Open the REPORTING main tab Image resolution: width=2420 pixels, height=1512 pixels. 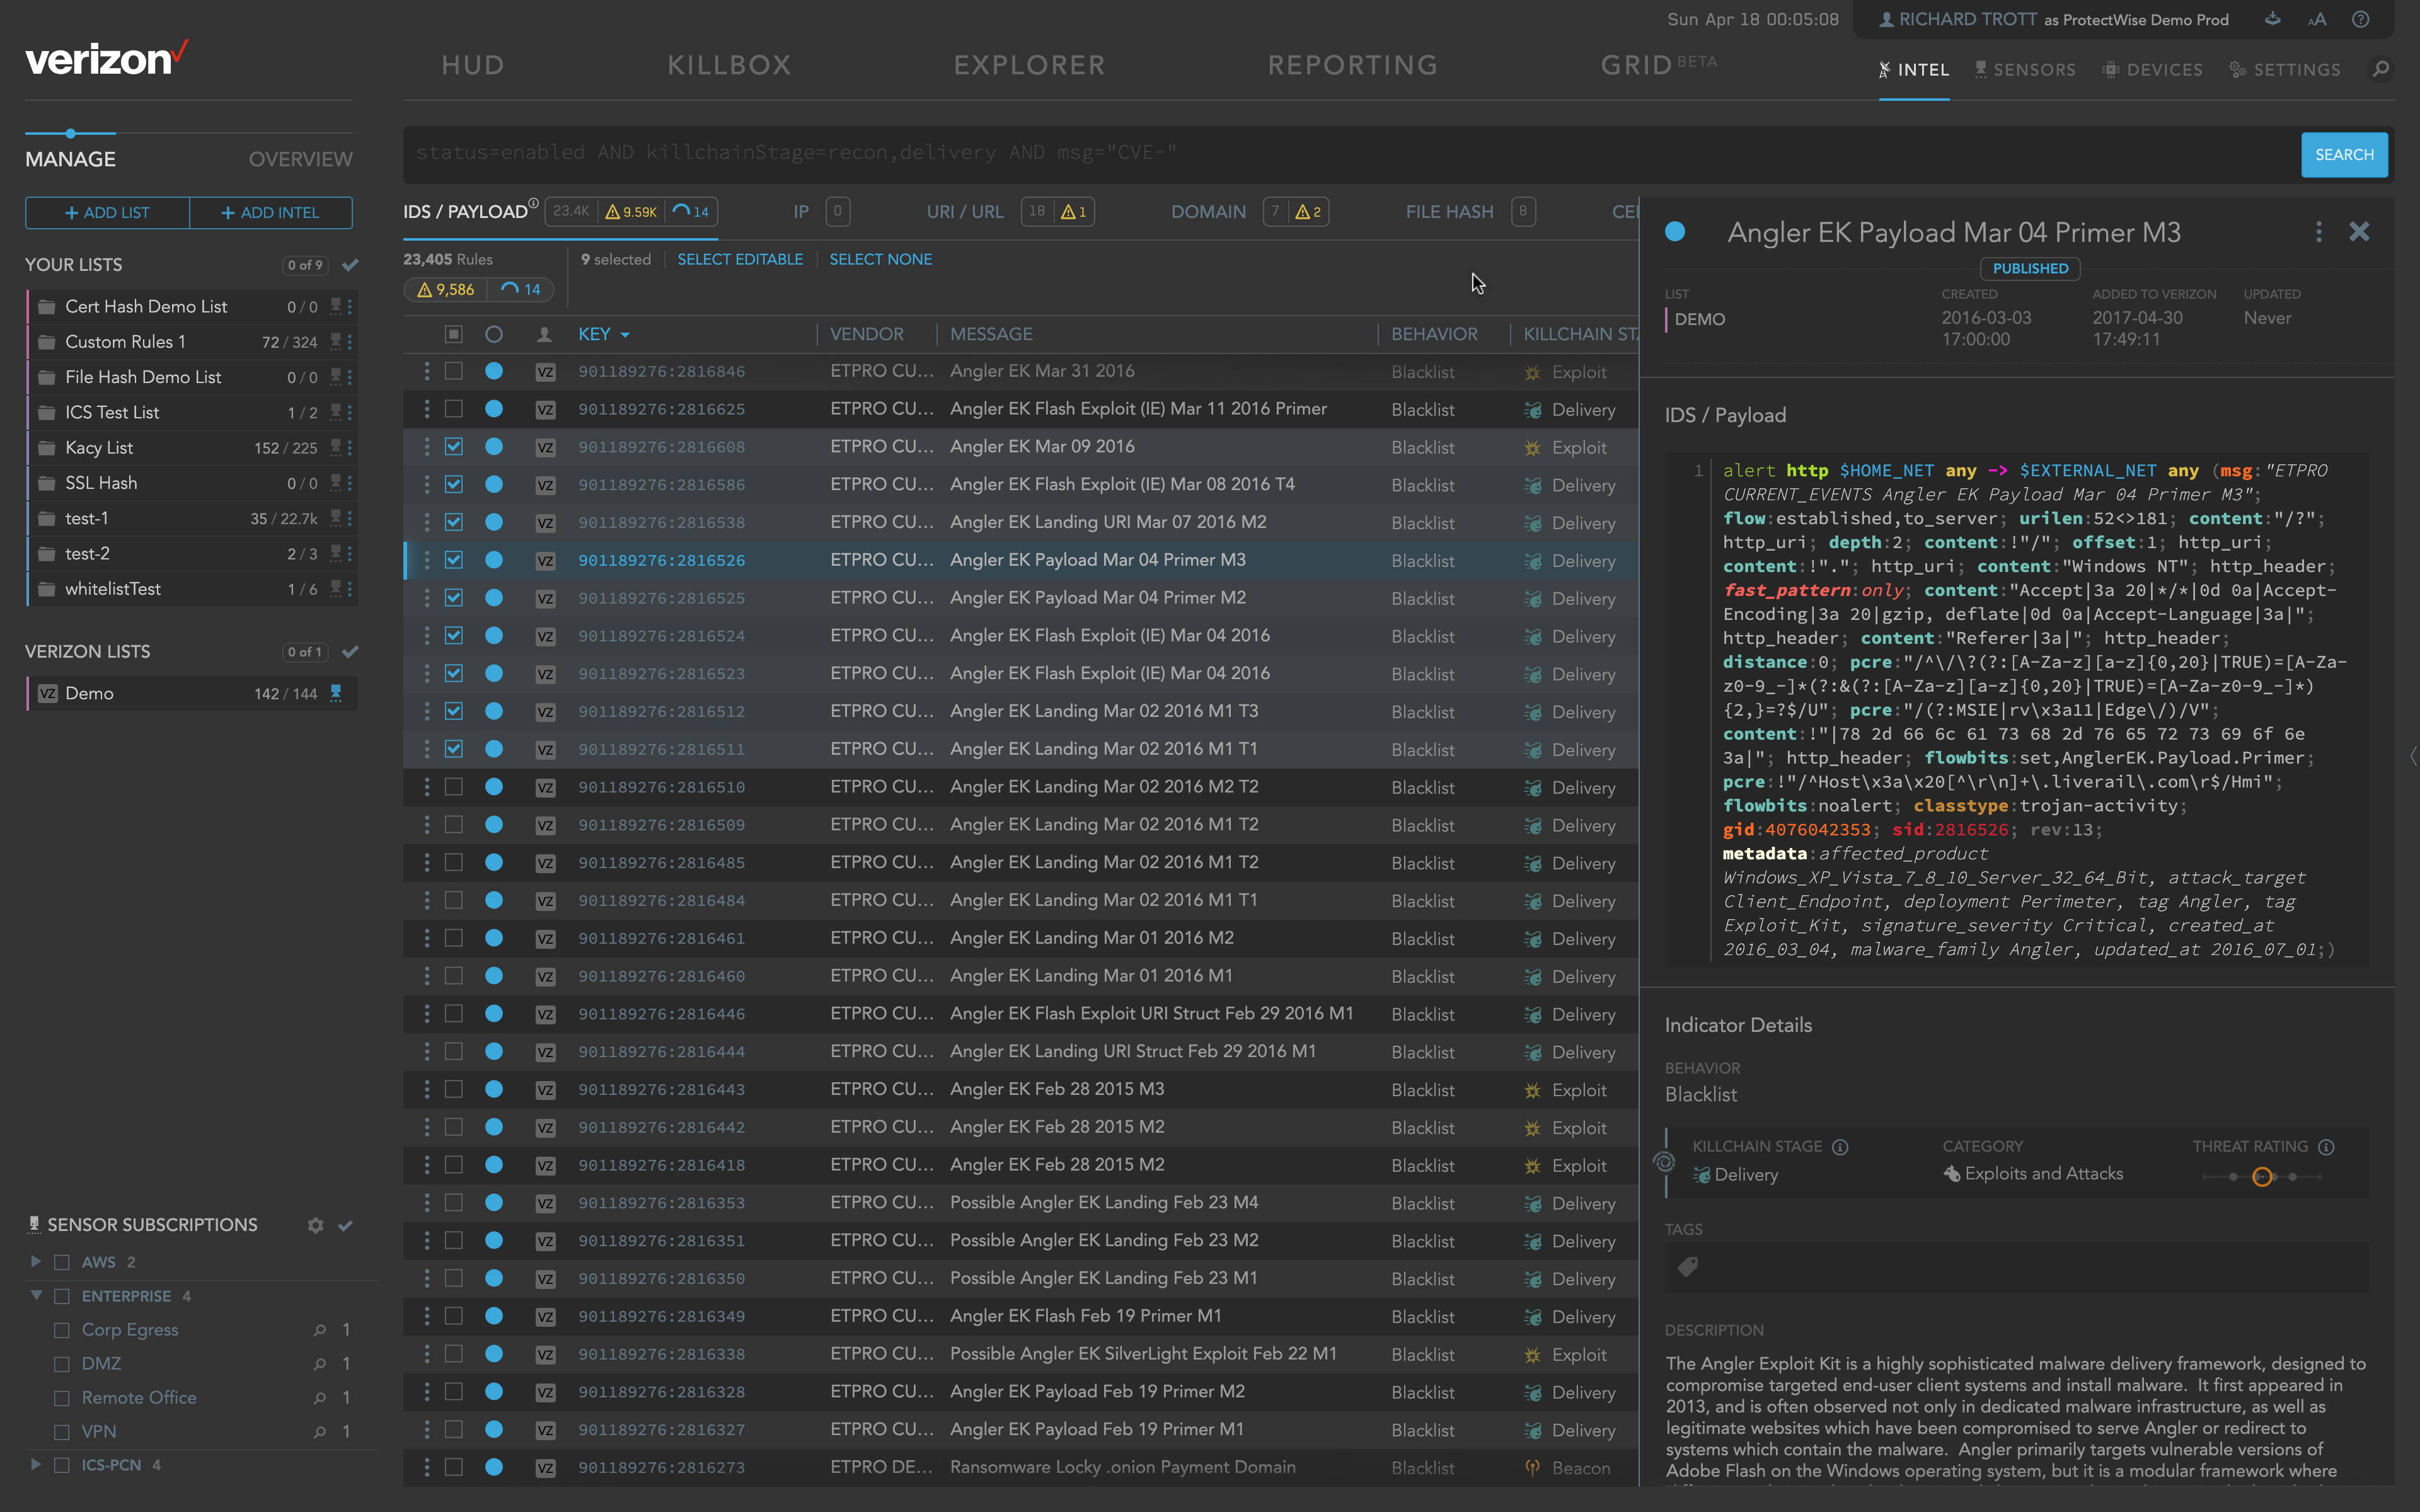click(1353, 65)
